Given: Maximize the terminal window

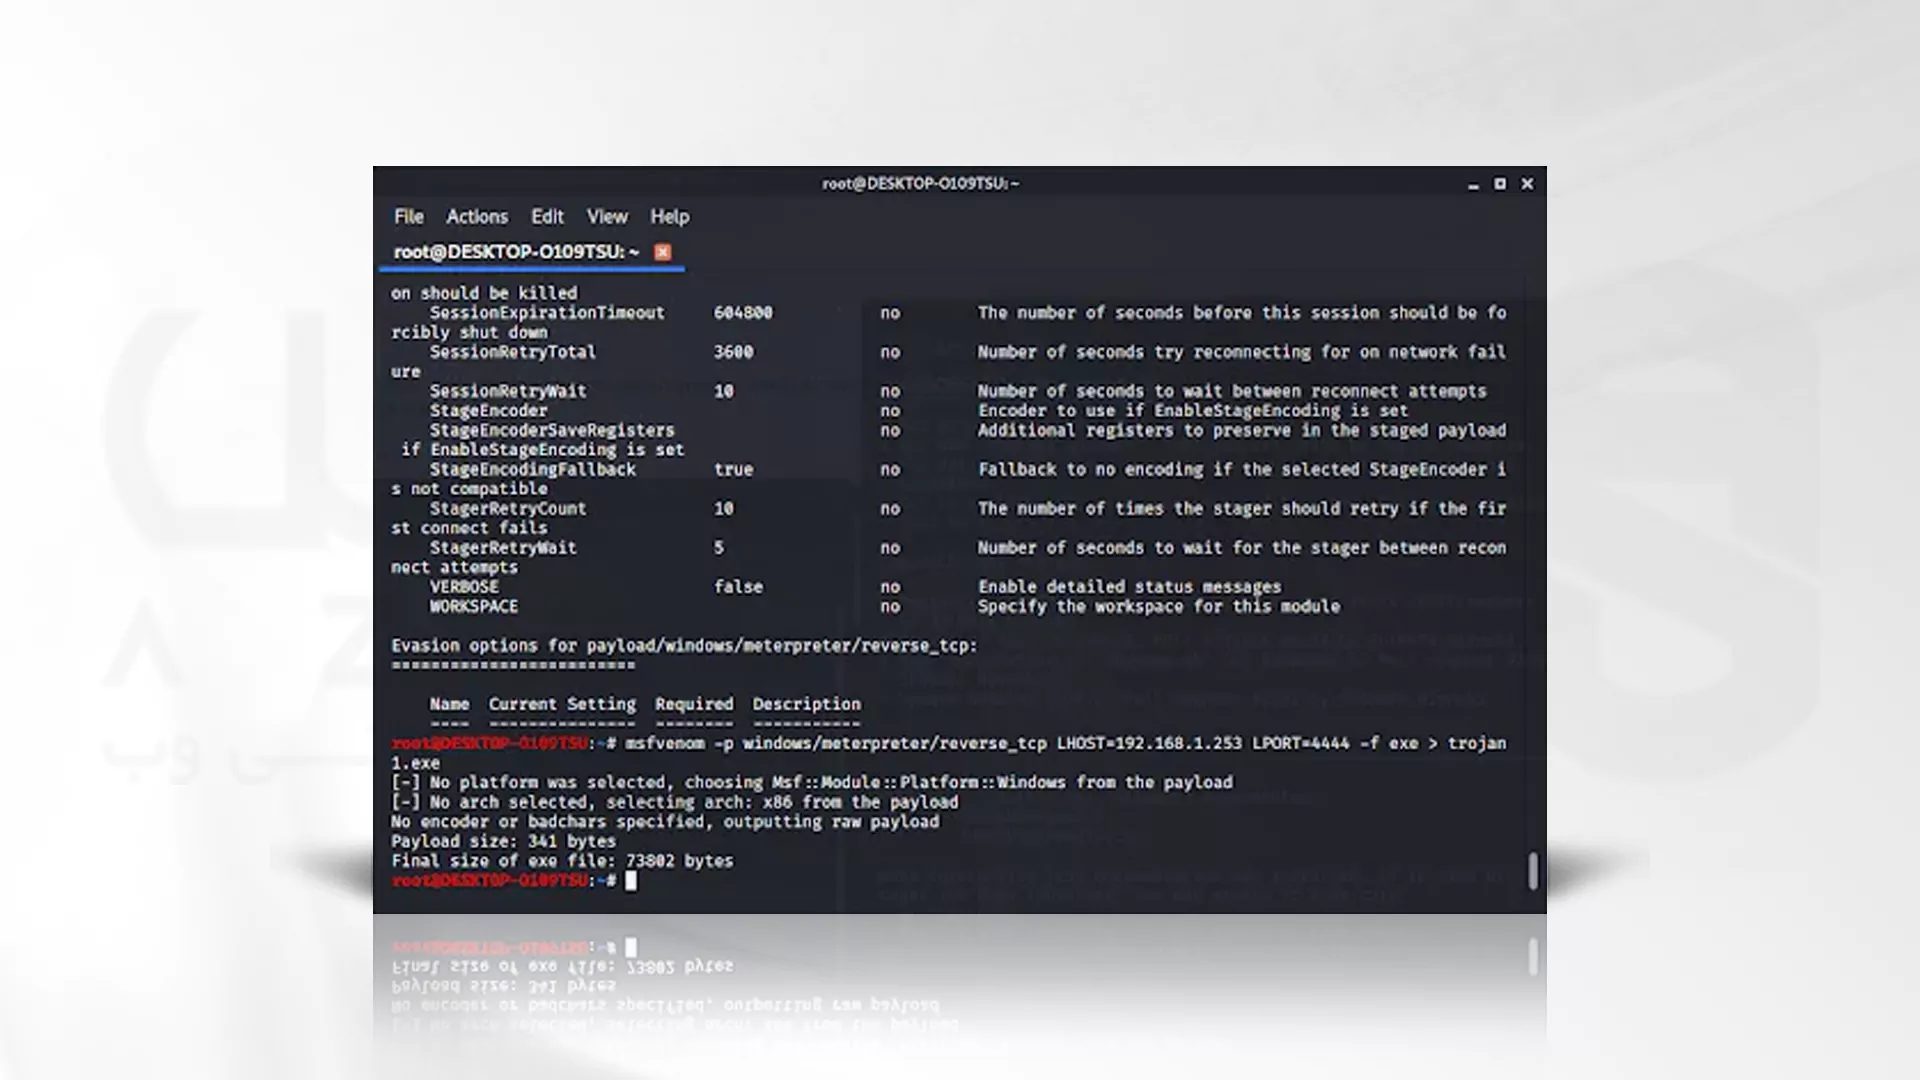Looking at the screenshot, I should tap(1500, 184).
